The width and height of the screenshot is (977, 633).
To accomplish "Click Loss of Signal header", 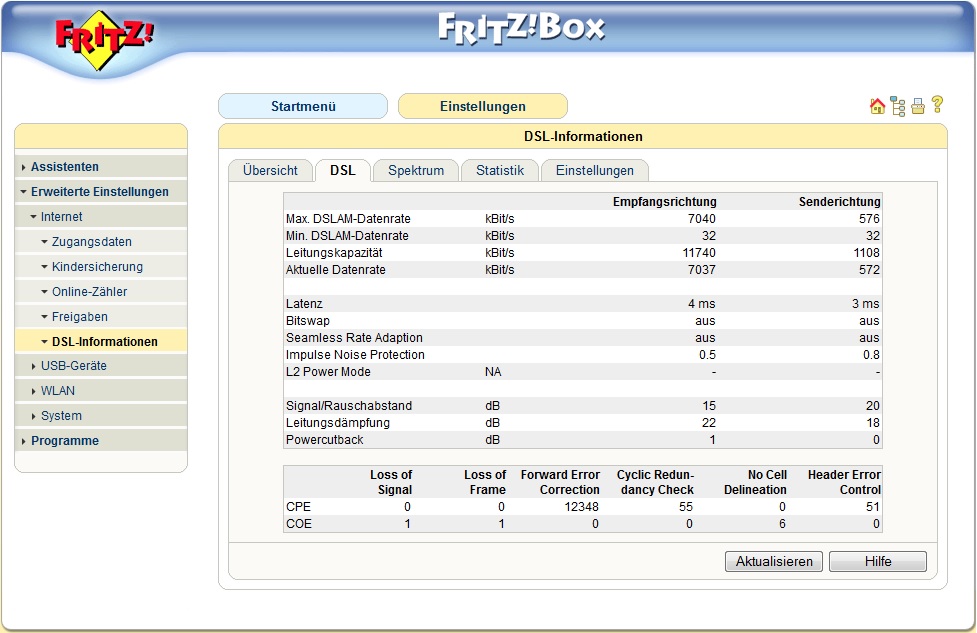I will [x=391, y=482].
